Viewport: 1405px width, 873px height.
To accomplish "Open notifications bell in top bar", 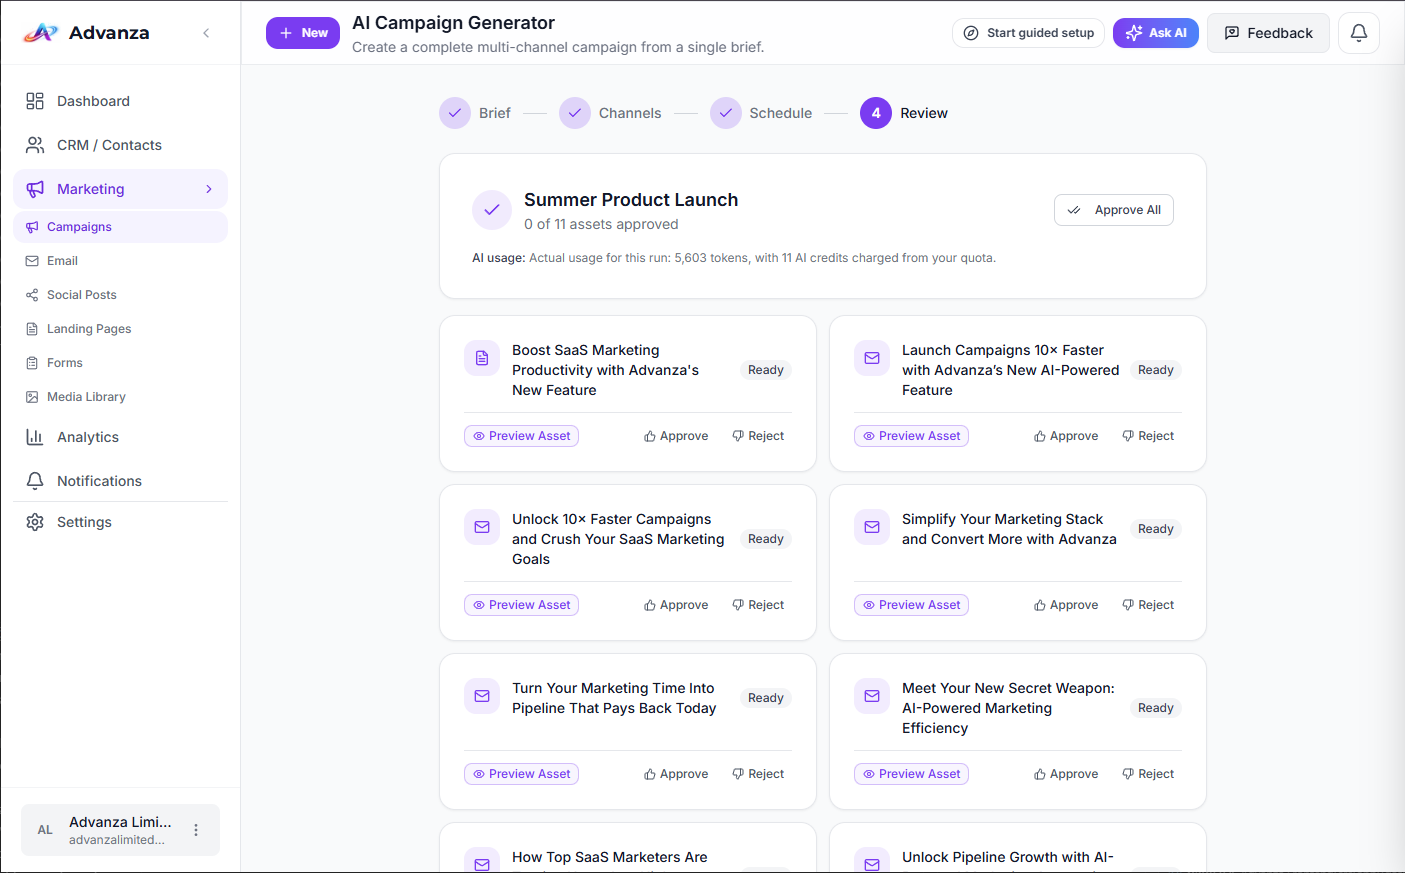I will 1359,33.
